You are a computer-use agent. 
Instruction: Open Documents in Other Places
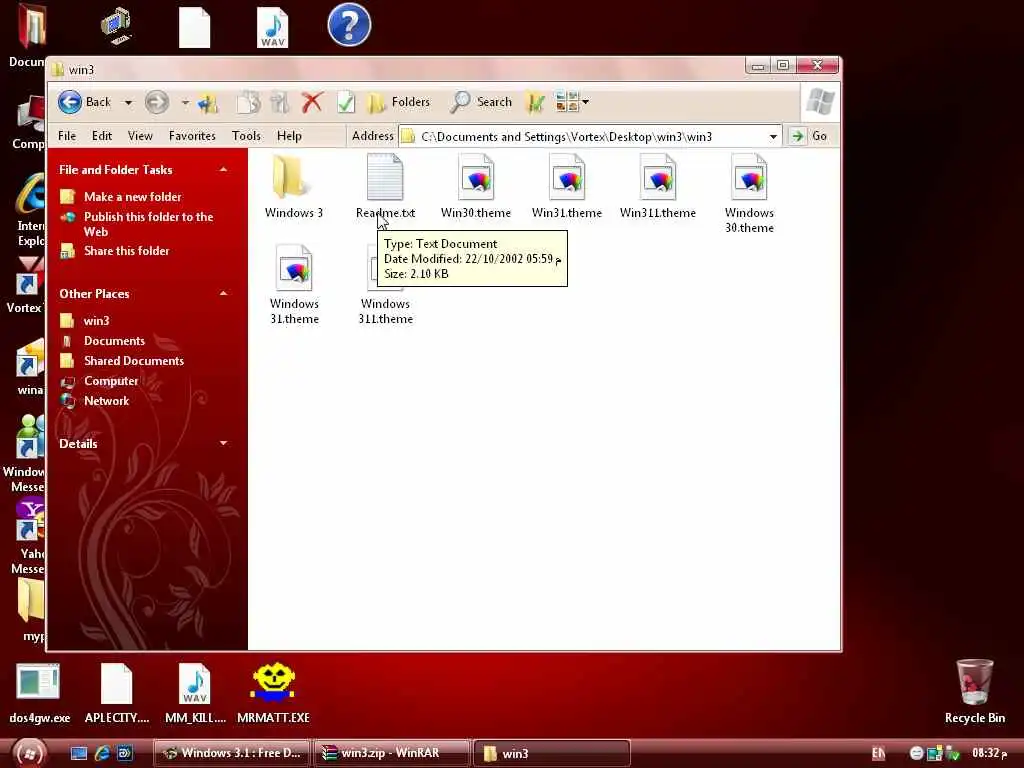click(114, 341)
